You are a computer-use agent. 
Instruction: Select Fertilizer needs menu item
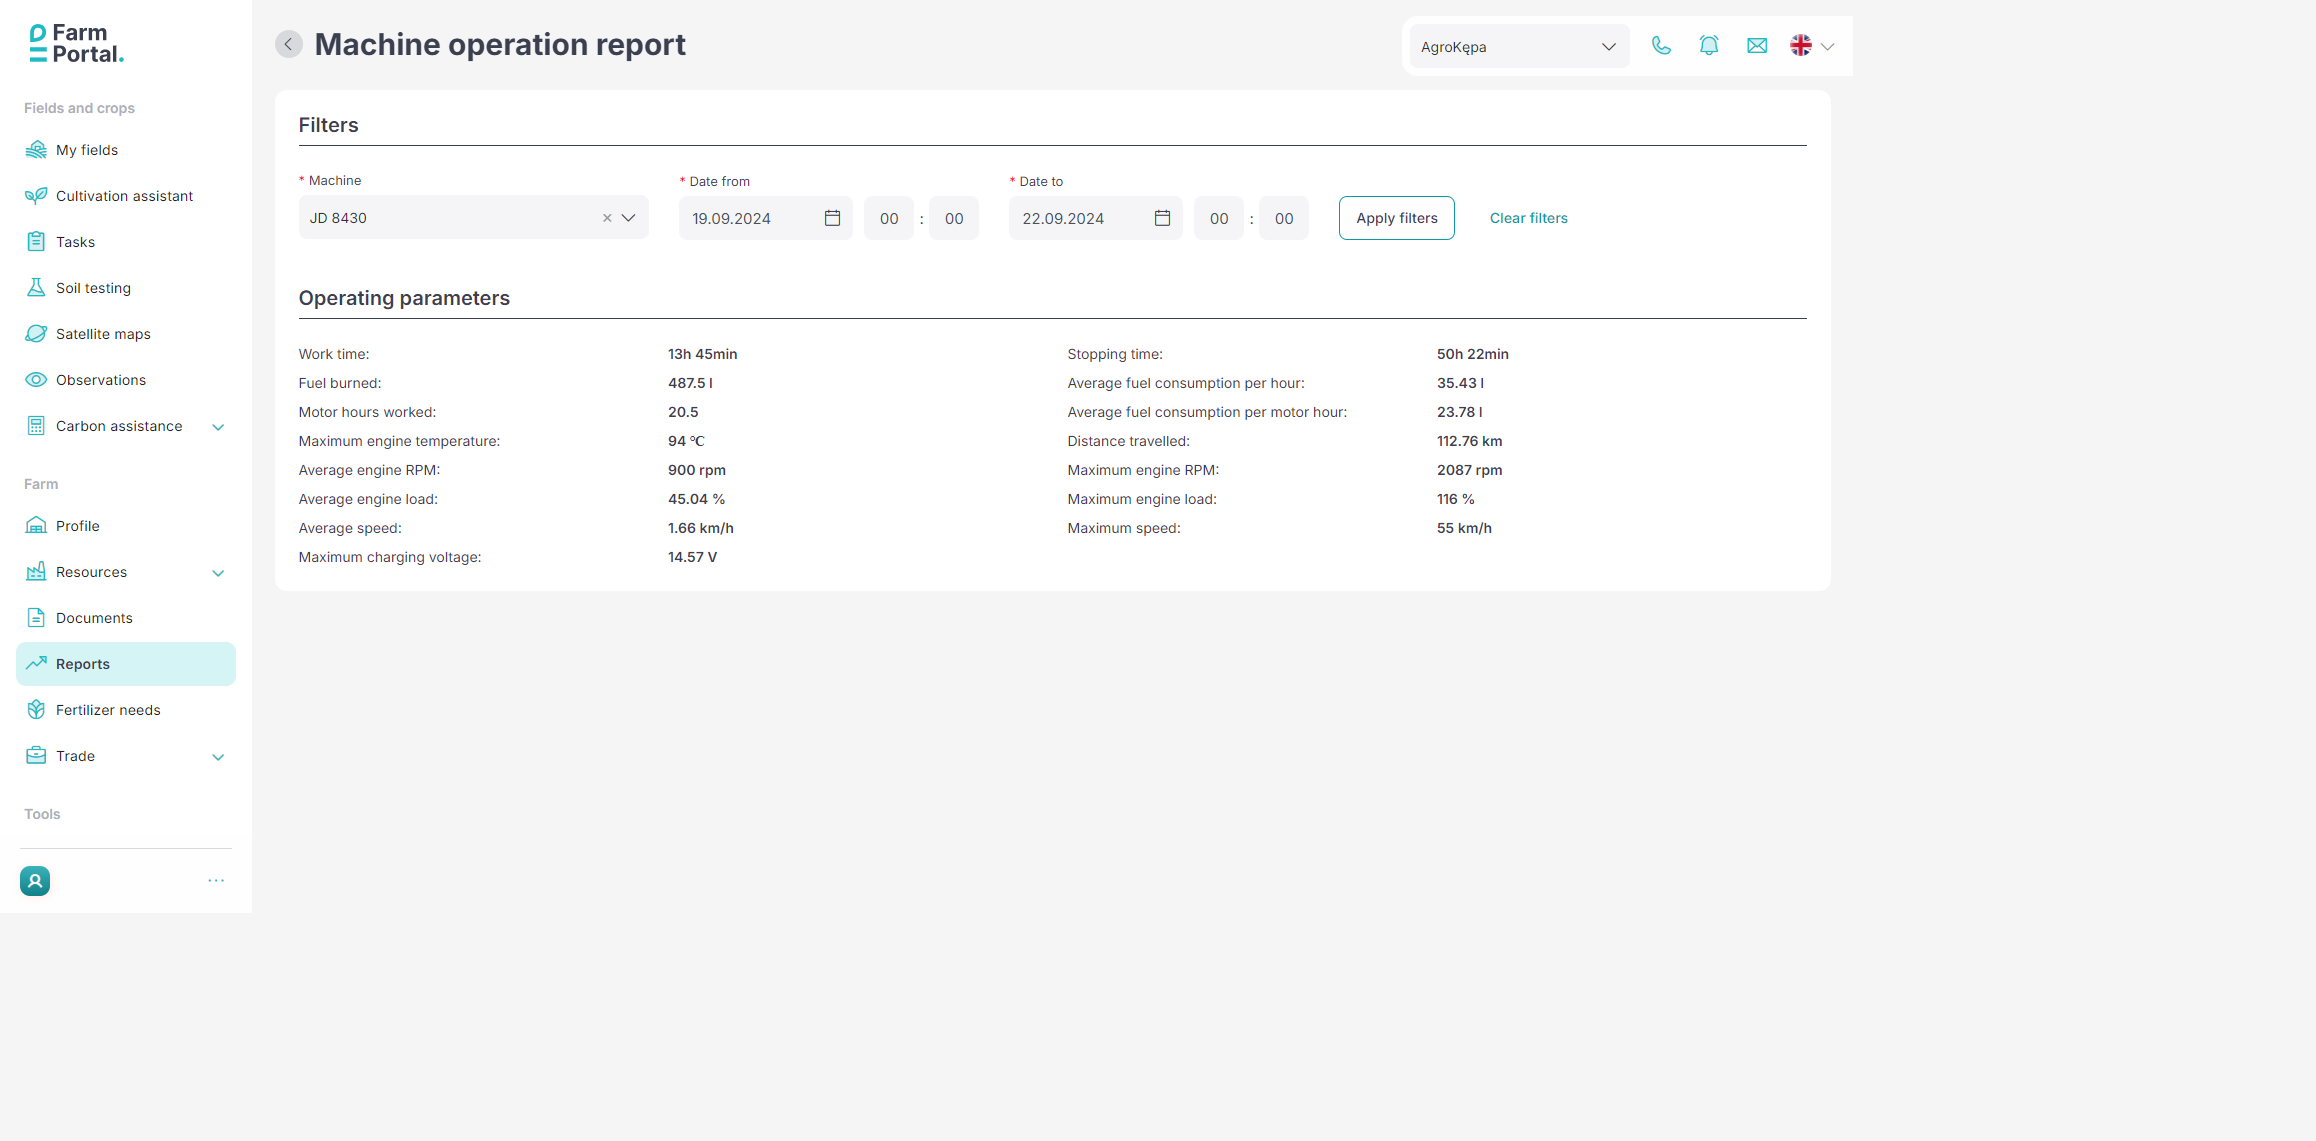[x=126, y=710]
